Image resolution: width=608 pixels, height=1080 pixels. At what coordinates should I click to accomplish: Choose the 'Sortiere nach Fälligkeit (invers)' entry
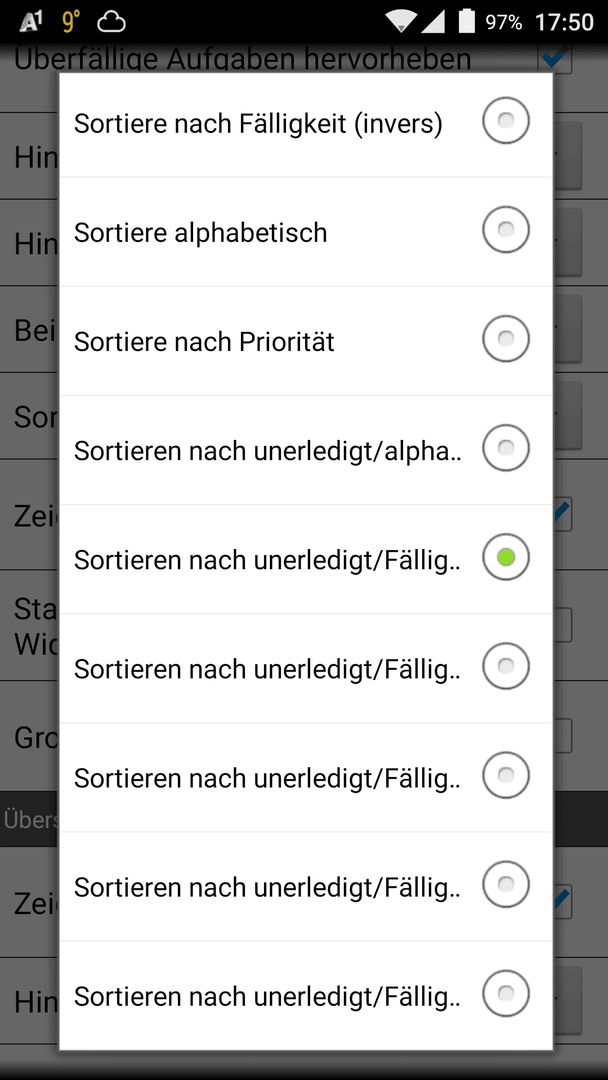[x=258, y=124]
